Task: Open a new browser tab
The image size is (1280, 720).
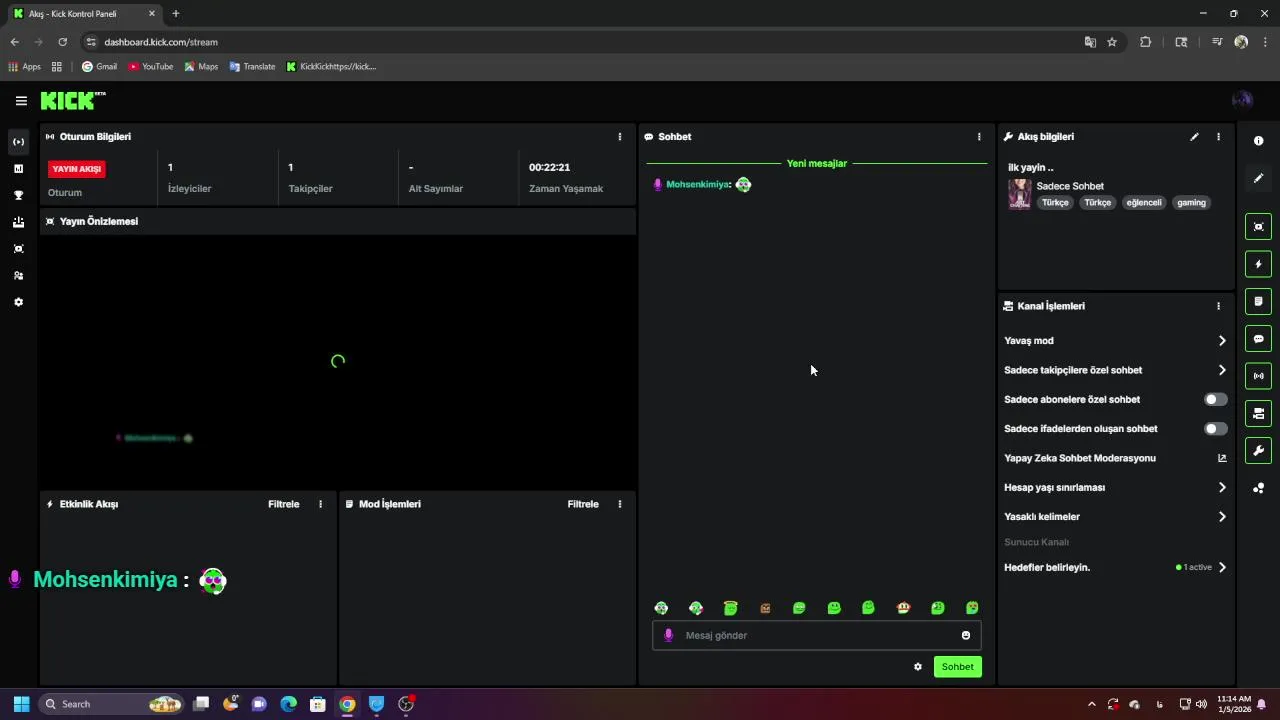Action: [176, 14]
